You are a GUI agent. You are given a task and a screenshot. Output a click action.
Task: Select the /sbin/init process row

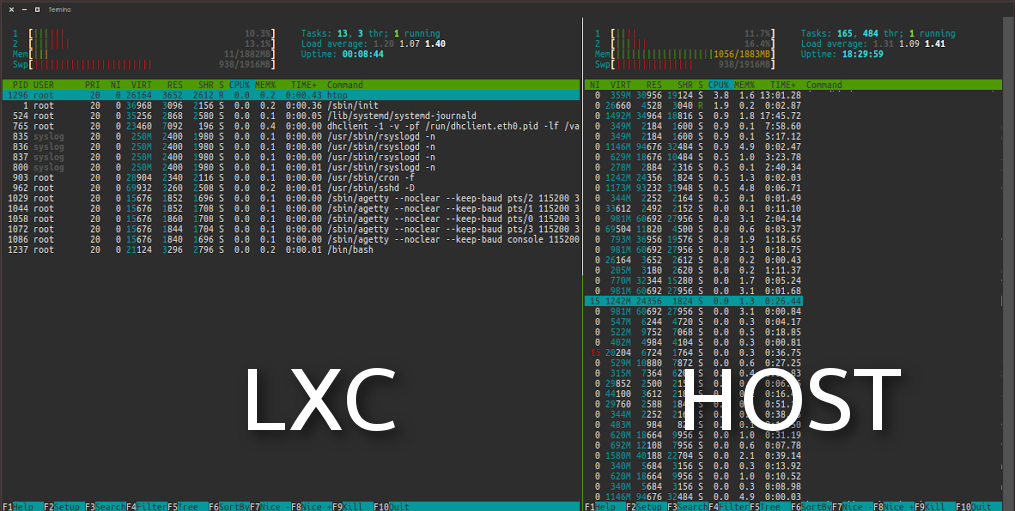291,106
